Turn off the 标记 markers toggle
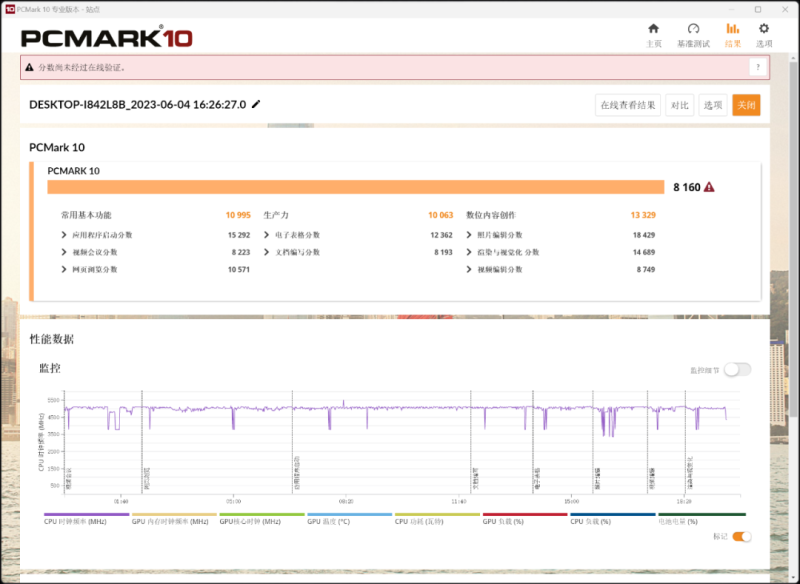 [x=741, y=537]
